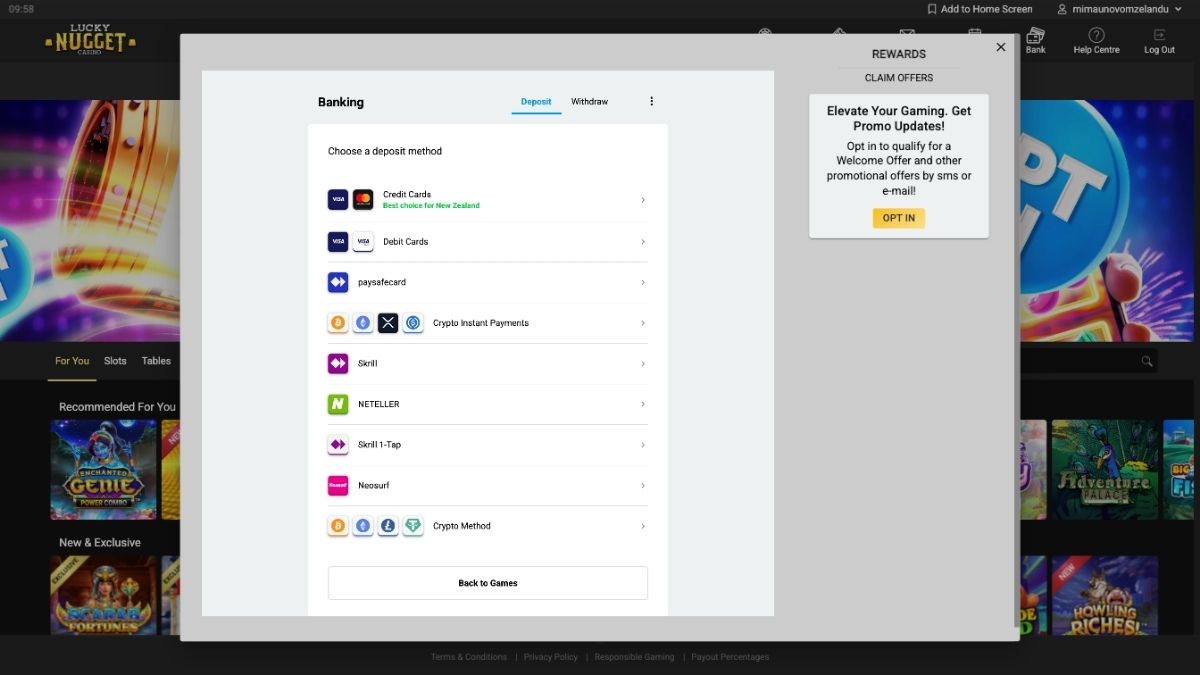Select the Tables category tab
This screenshot has width=1200, height=675.
[156, 361]
